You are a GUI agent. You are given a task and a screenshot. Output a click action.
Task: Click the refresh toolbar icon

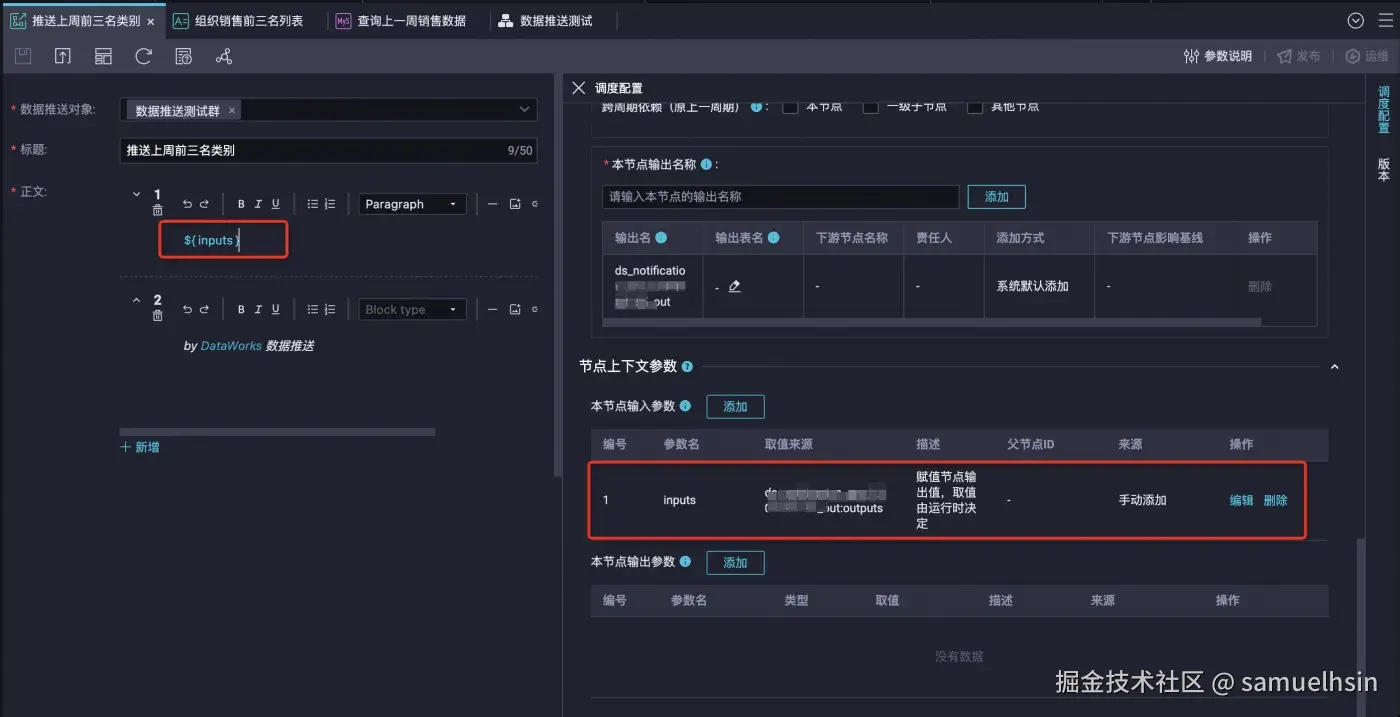click(143, 57)
